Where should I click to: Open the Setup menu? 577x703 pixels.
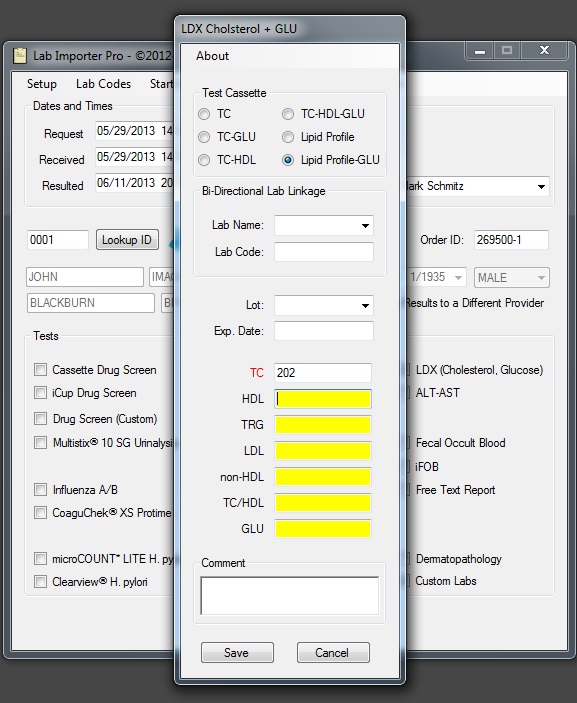[x=42, y=84]
